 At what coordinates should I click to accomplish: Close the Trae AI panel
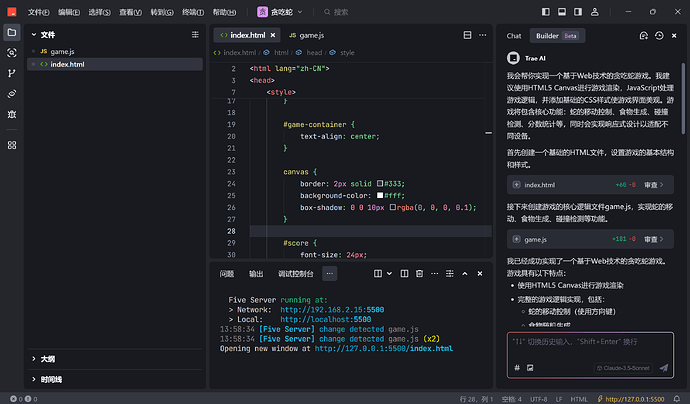pyautogui.click(x=674, y=36)
